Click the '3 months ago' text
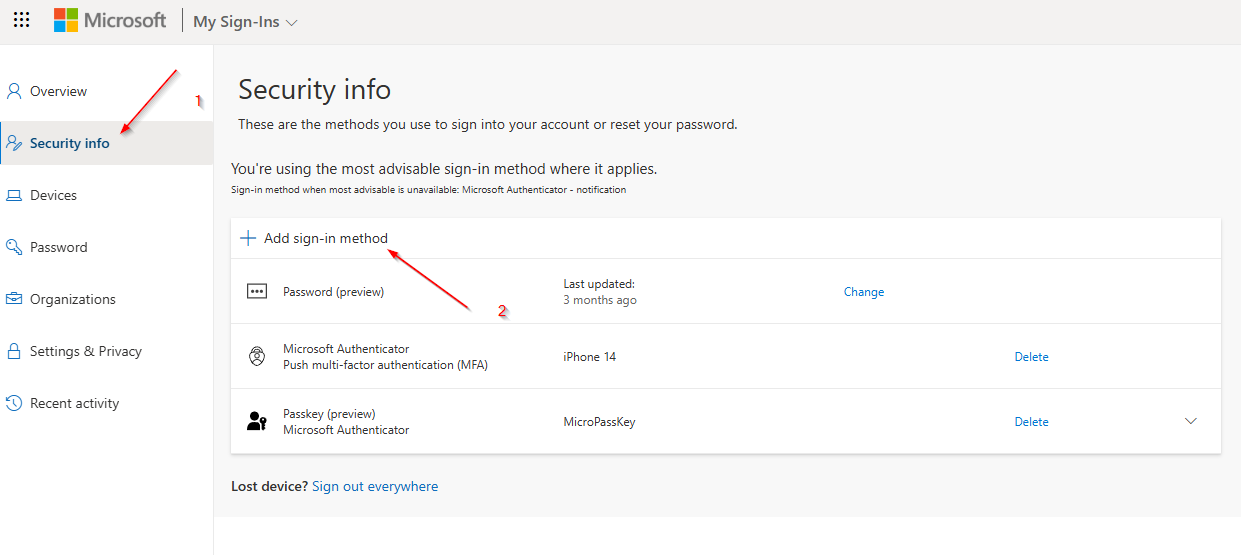This screenshot has width=1241, height=555. tap(600, 300)
